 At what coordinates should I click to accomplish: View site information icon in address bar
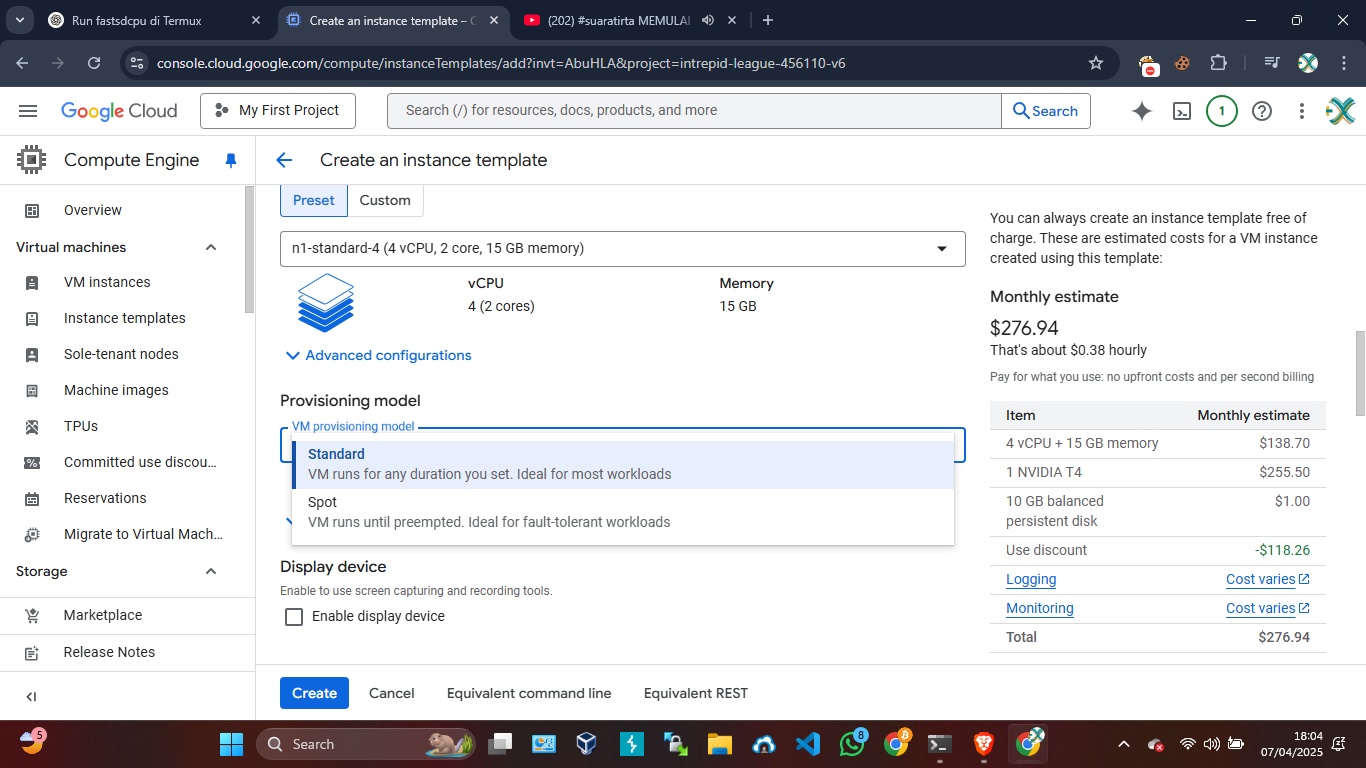pyautogui.click(x=137, y=63)
